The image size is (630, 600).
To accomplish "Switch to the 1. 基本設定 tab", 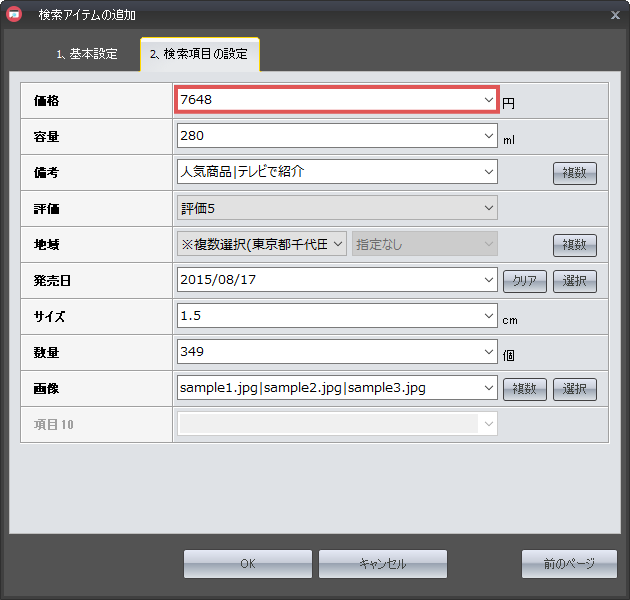I will 87,54.
